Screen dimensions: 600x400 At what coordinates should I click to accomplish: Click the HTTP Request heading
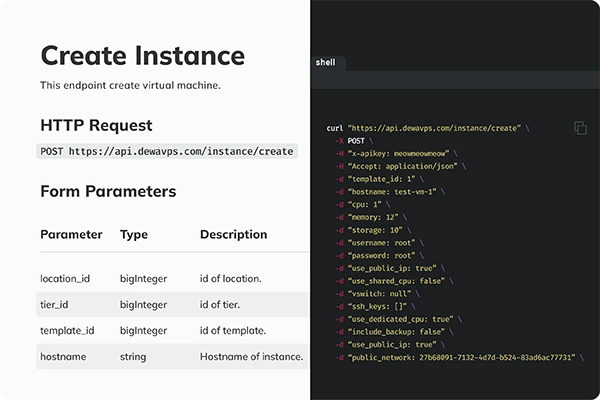point(96,126)
